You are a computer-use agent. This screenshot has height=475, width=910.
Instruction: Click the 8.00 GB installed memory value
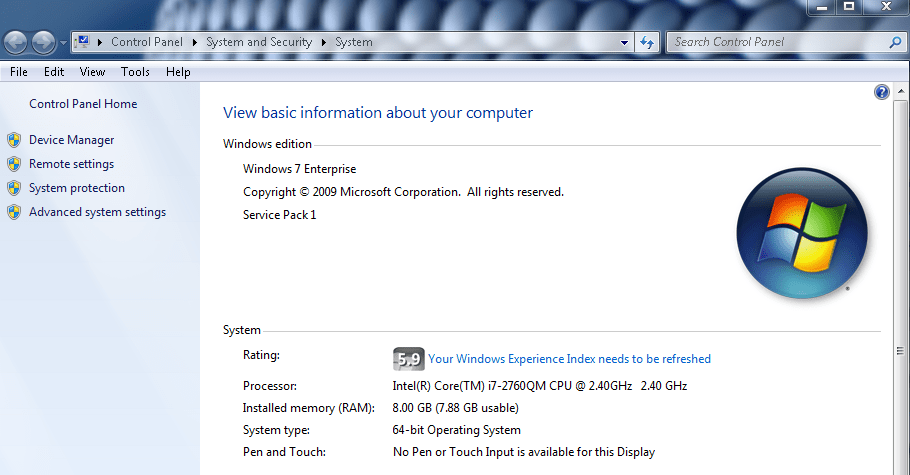pyautogui.click(x=456, y=408)
